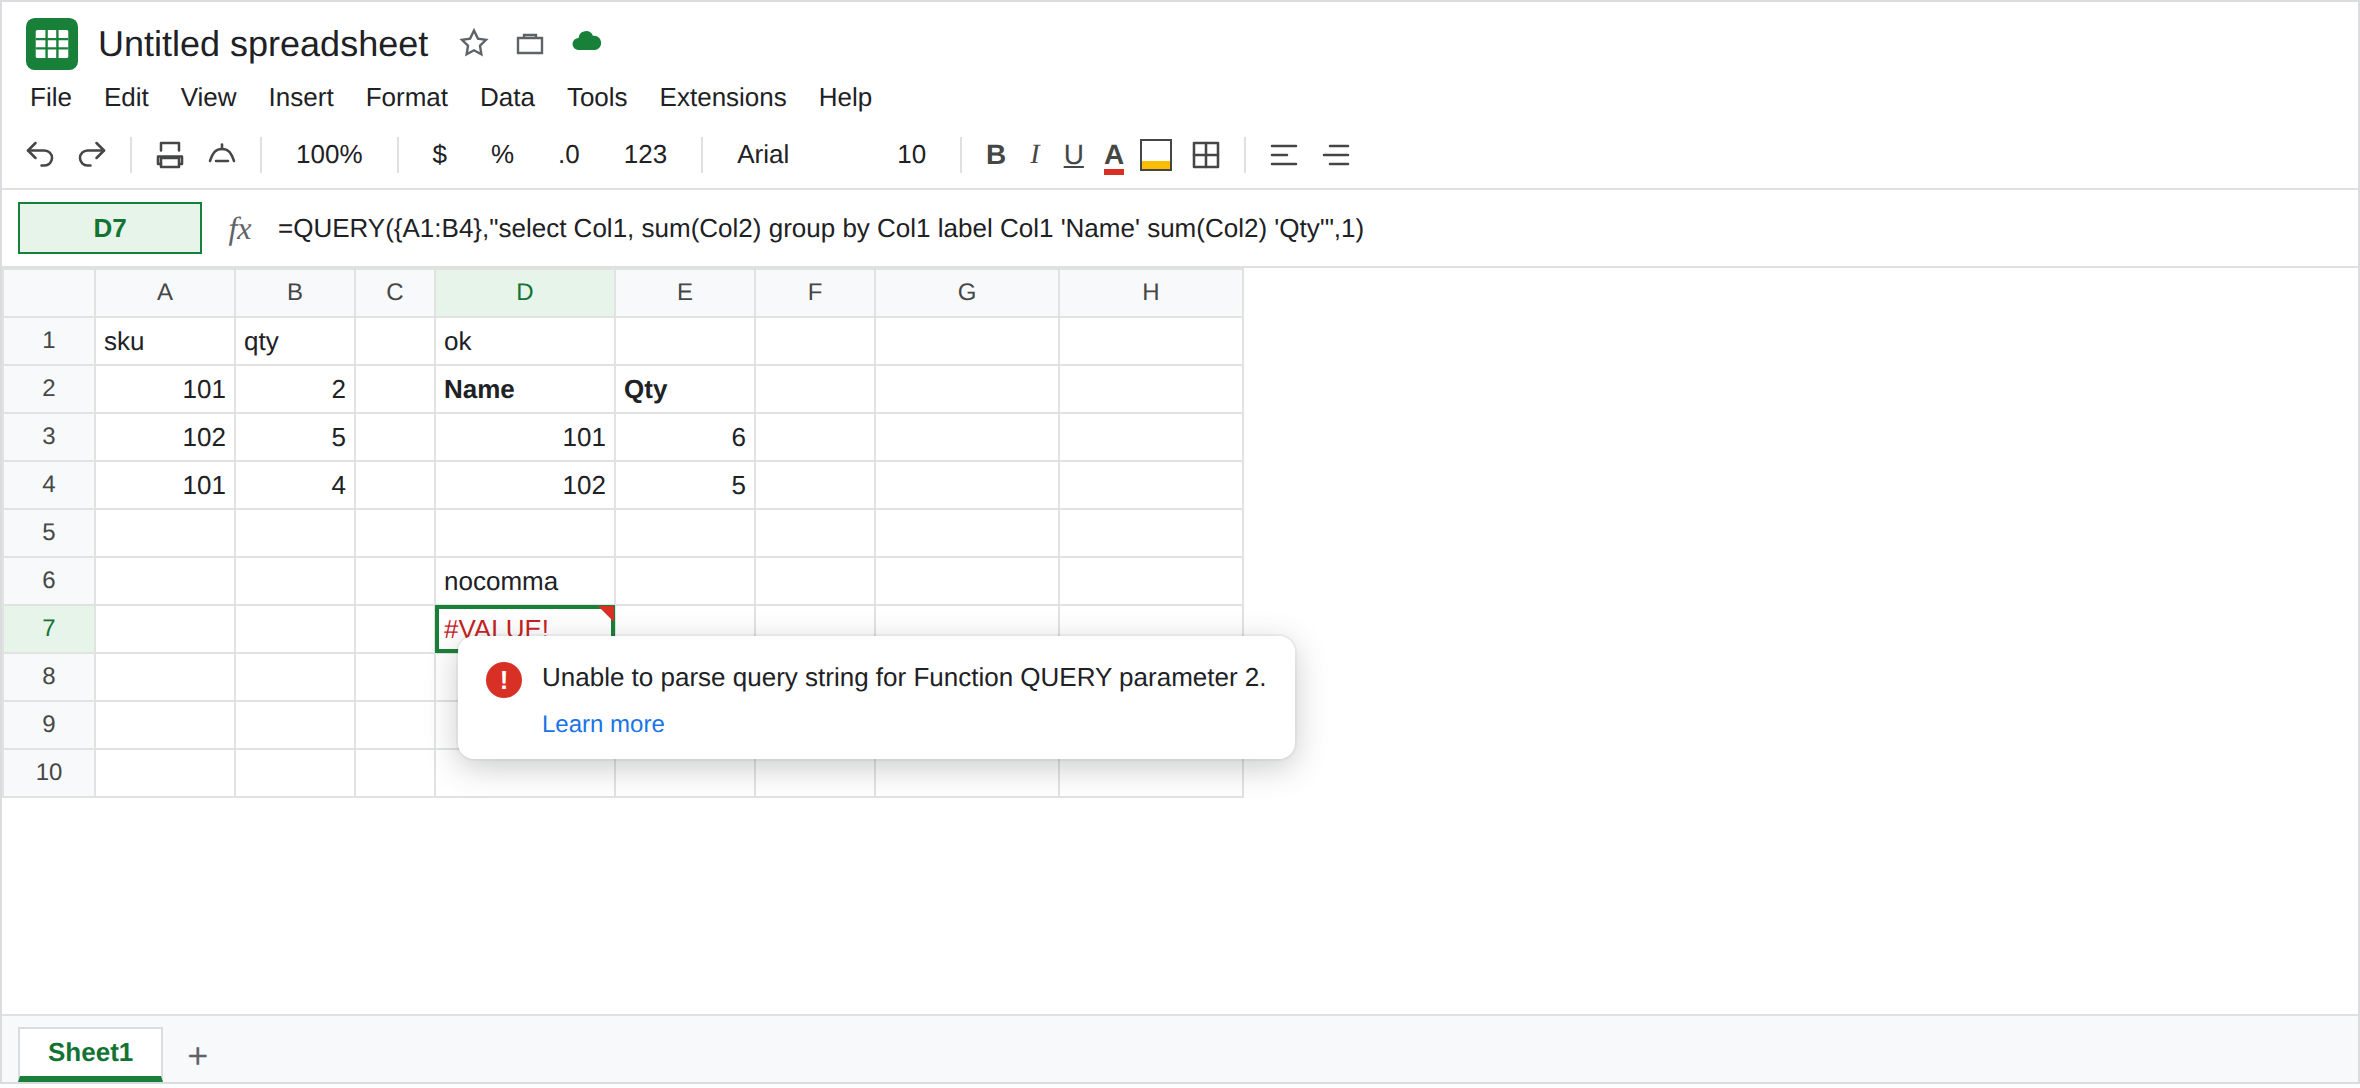Toggle bold formatting
This screenshot has width=2360, height=1088.
coord(995,155)
